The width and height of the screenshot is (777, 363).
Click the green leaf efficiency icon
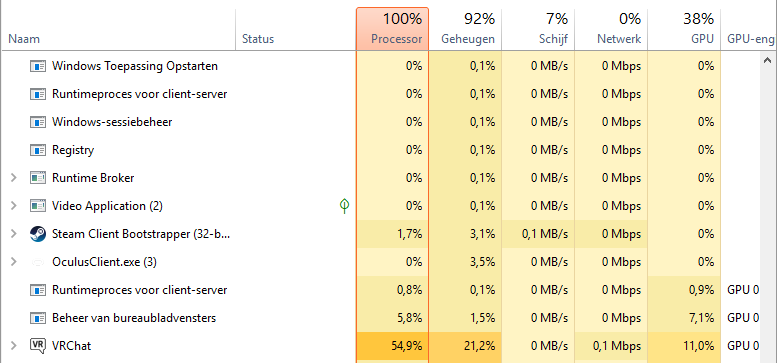point(344,206)
